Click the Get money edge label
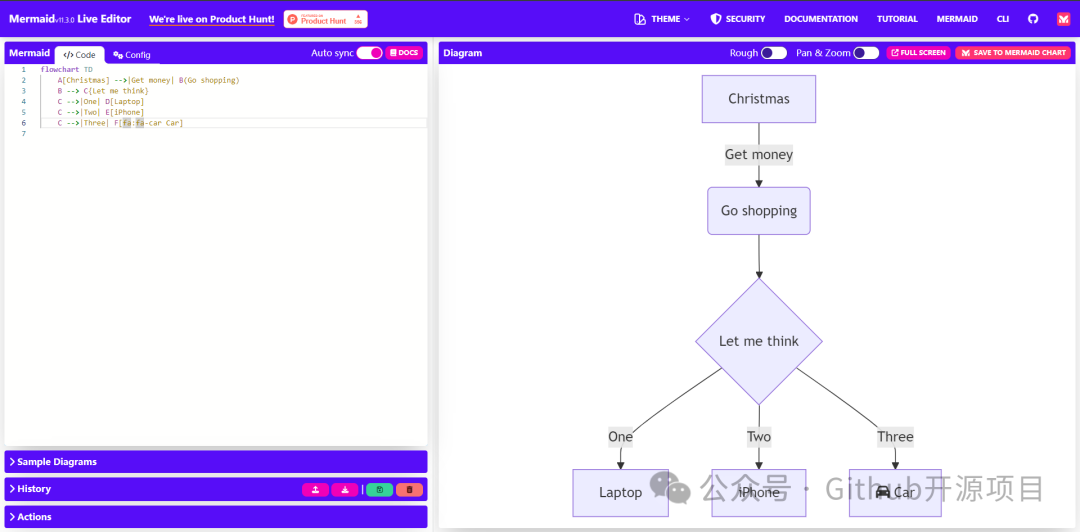1080x532 pixels. point(758,155)
